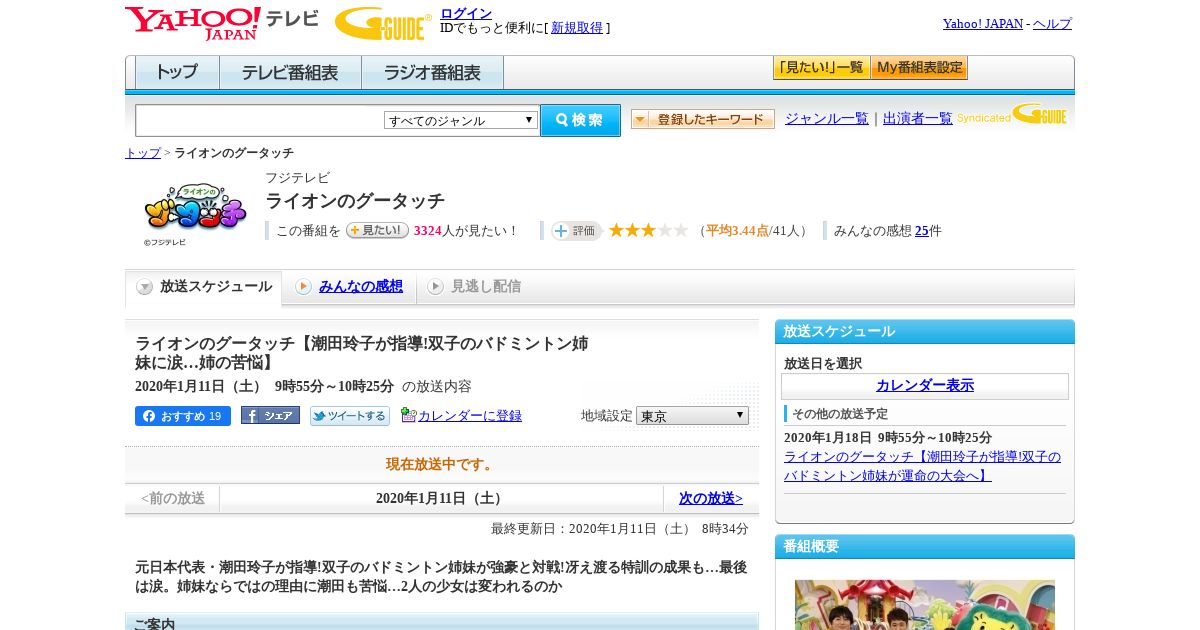The image size is (1200, 630).
Task: Click the 検索 search button
Action: 580,120
